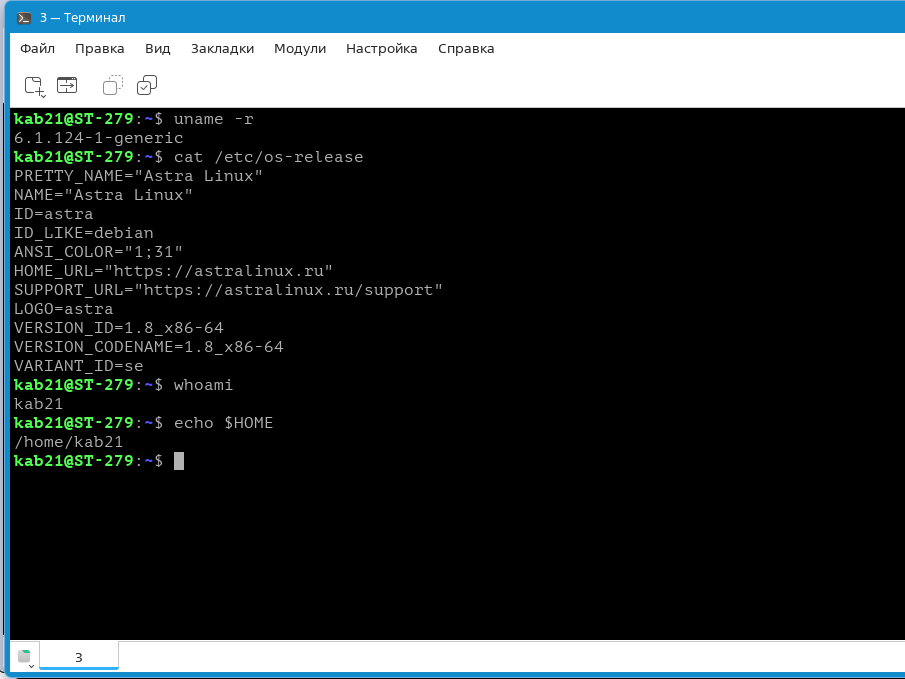Click the terminal cursor at the last prompt
905x679 pixels.
click(x=179, y=461)
